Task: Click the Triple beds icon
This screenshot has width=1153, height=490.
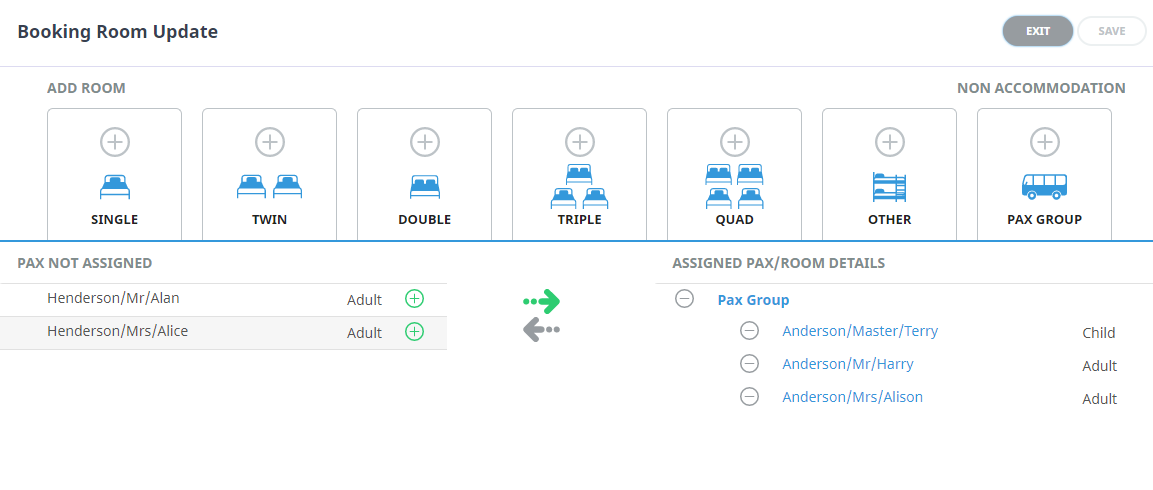Action: pos(579,187)
